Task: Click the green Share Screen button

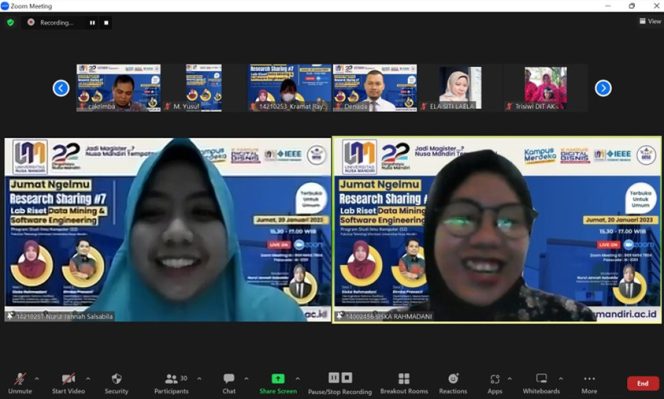Action: [x=278, y=383]
